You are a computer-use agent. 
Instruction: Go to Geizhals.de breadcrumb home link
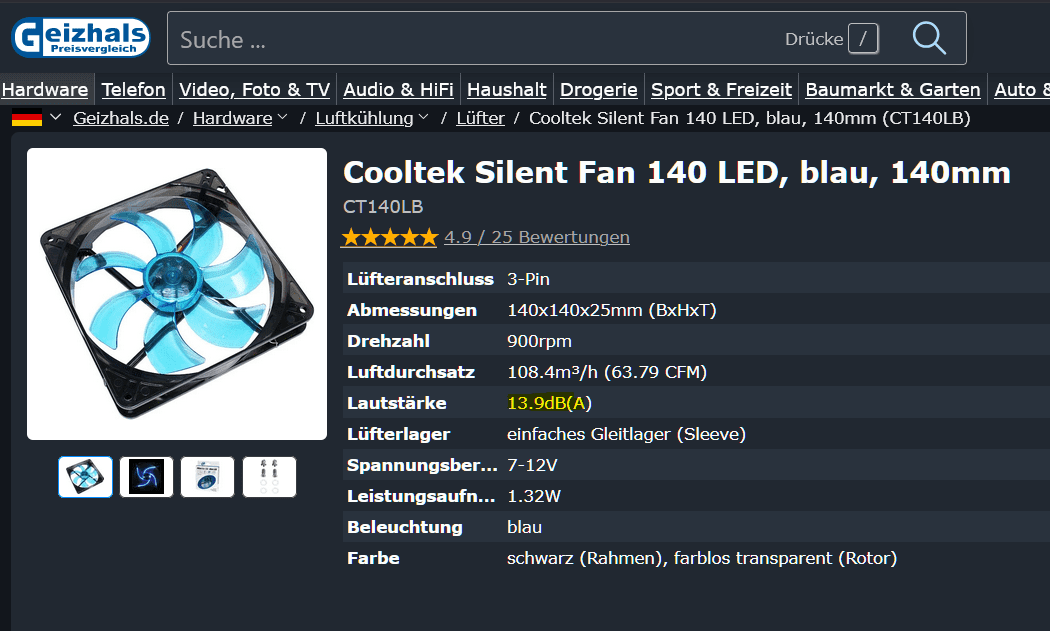coord(121,118)
